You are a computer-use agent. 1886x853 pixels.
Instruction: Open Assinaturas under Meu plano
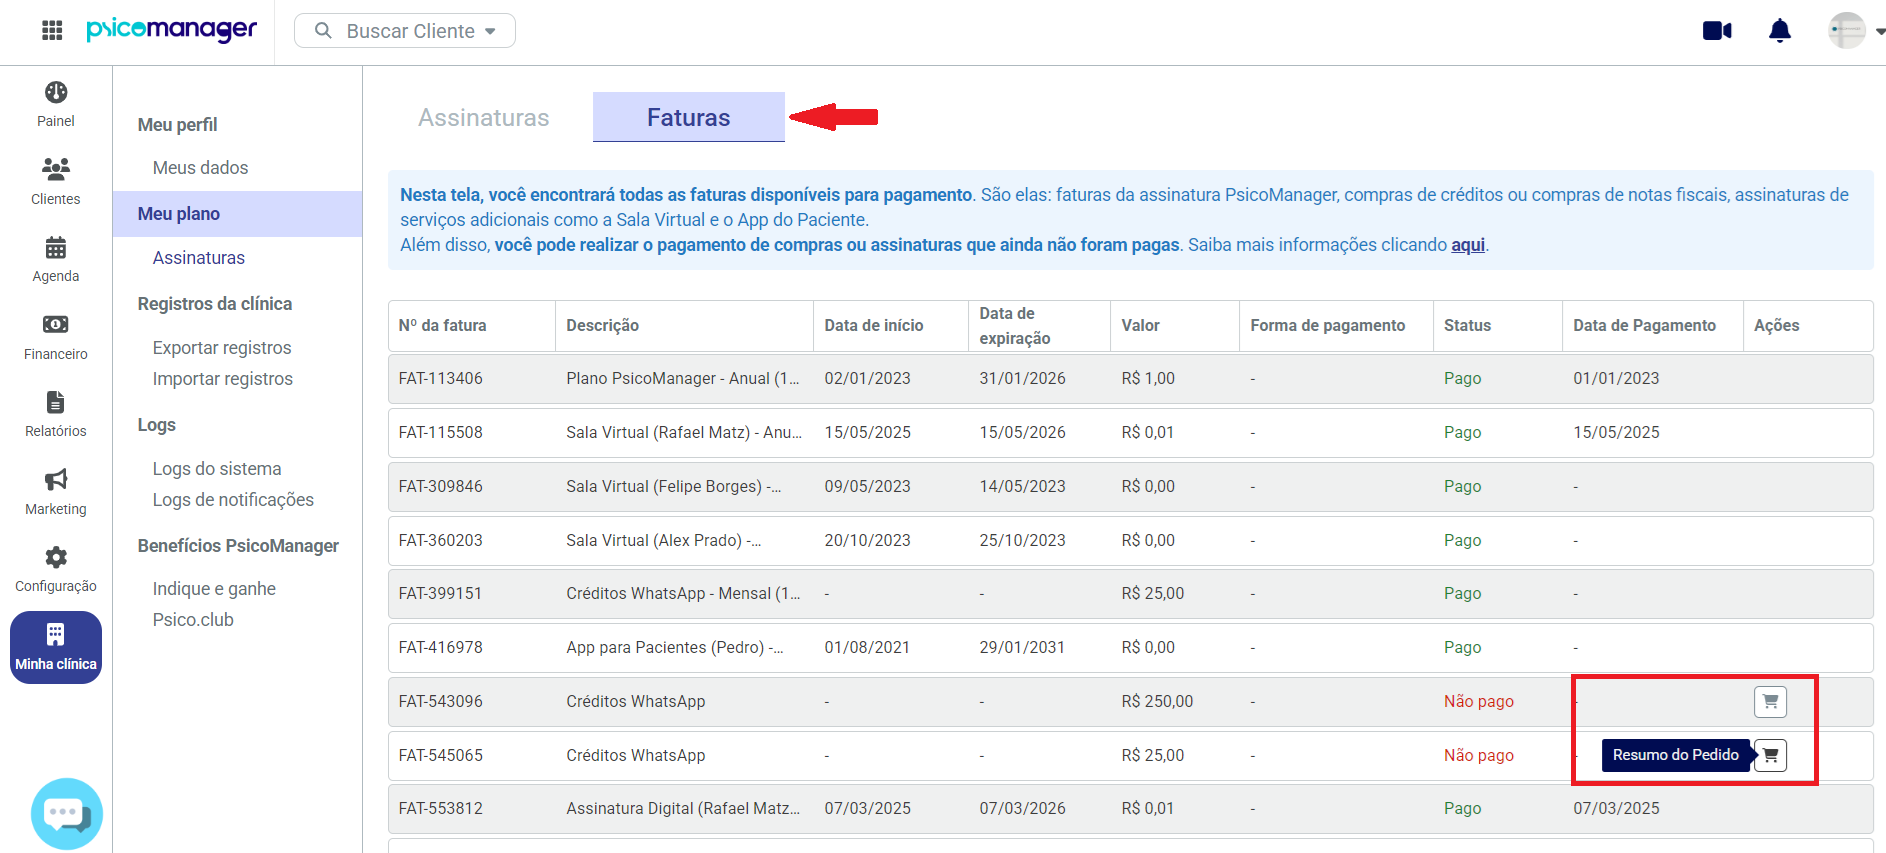click(x=198, y=258)
